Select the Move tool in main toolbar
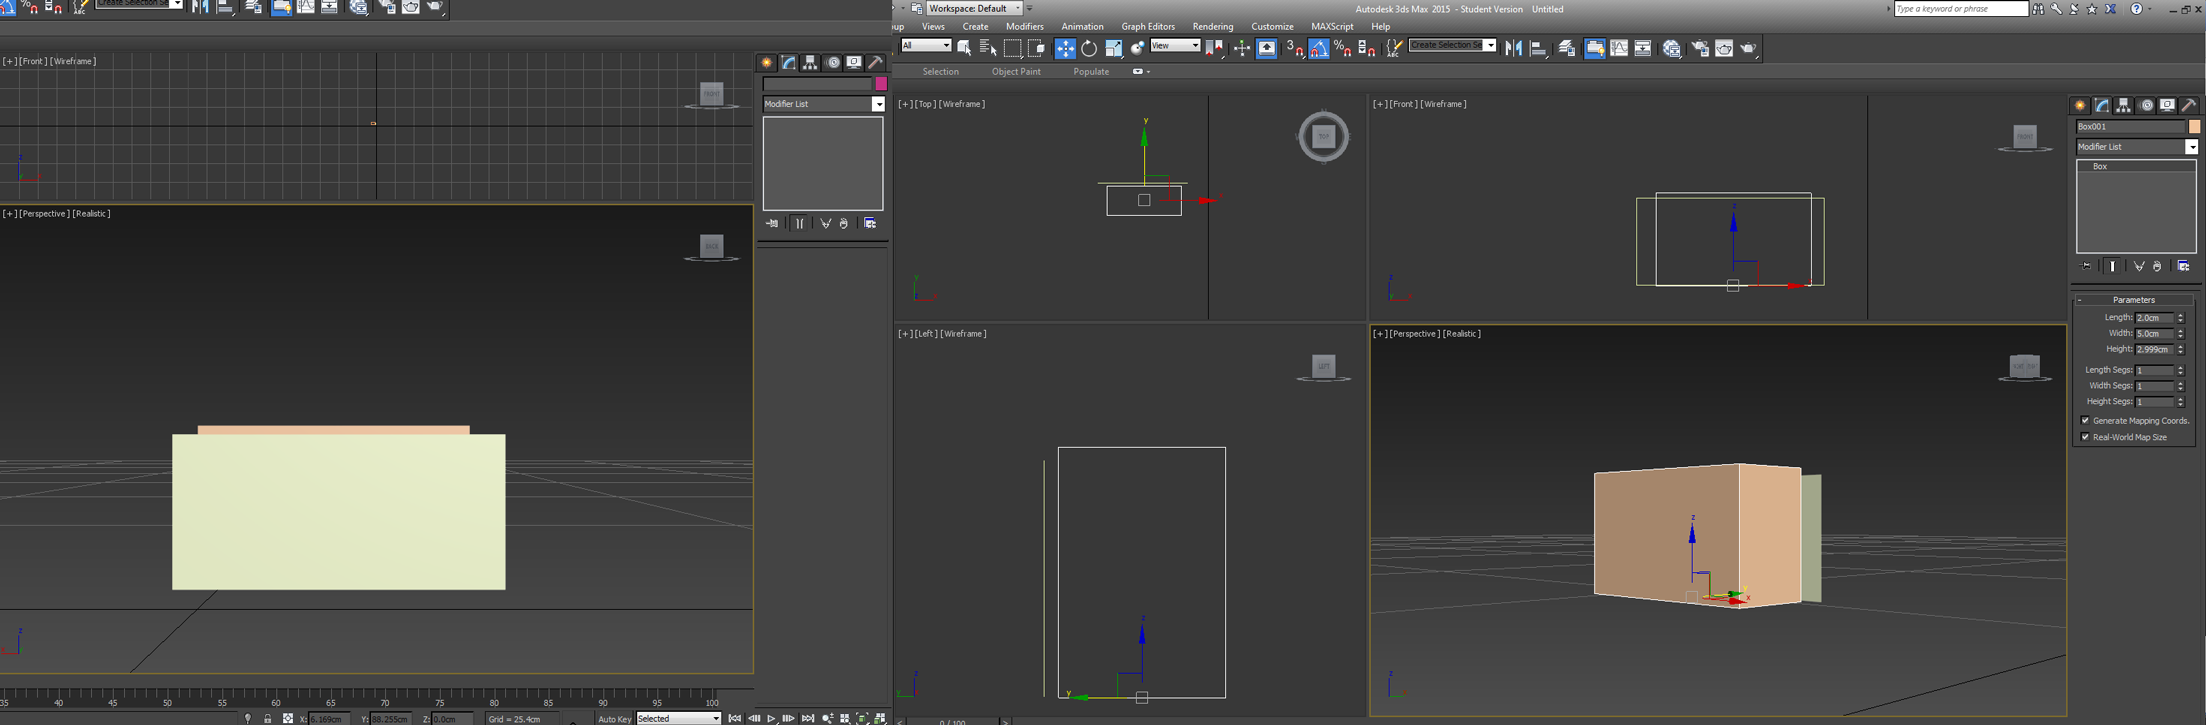This screenshot has width=2206, height=725. (1065, 48)
